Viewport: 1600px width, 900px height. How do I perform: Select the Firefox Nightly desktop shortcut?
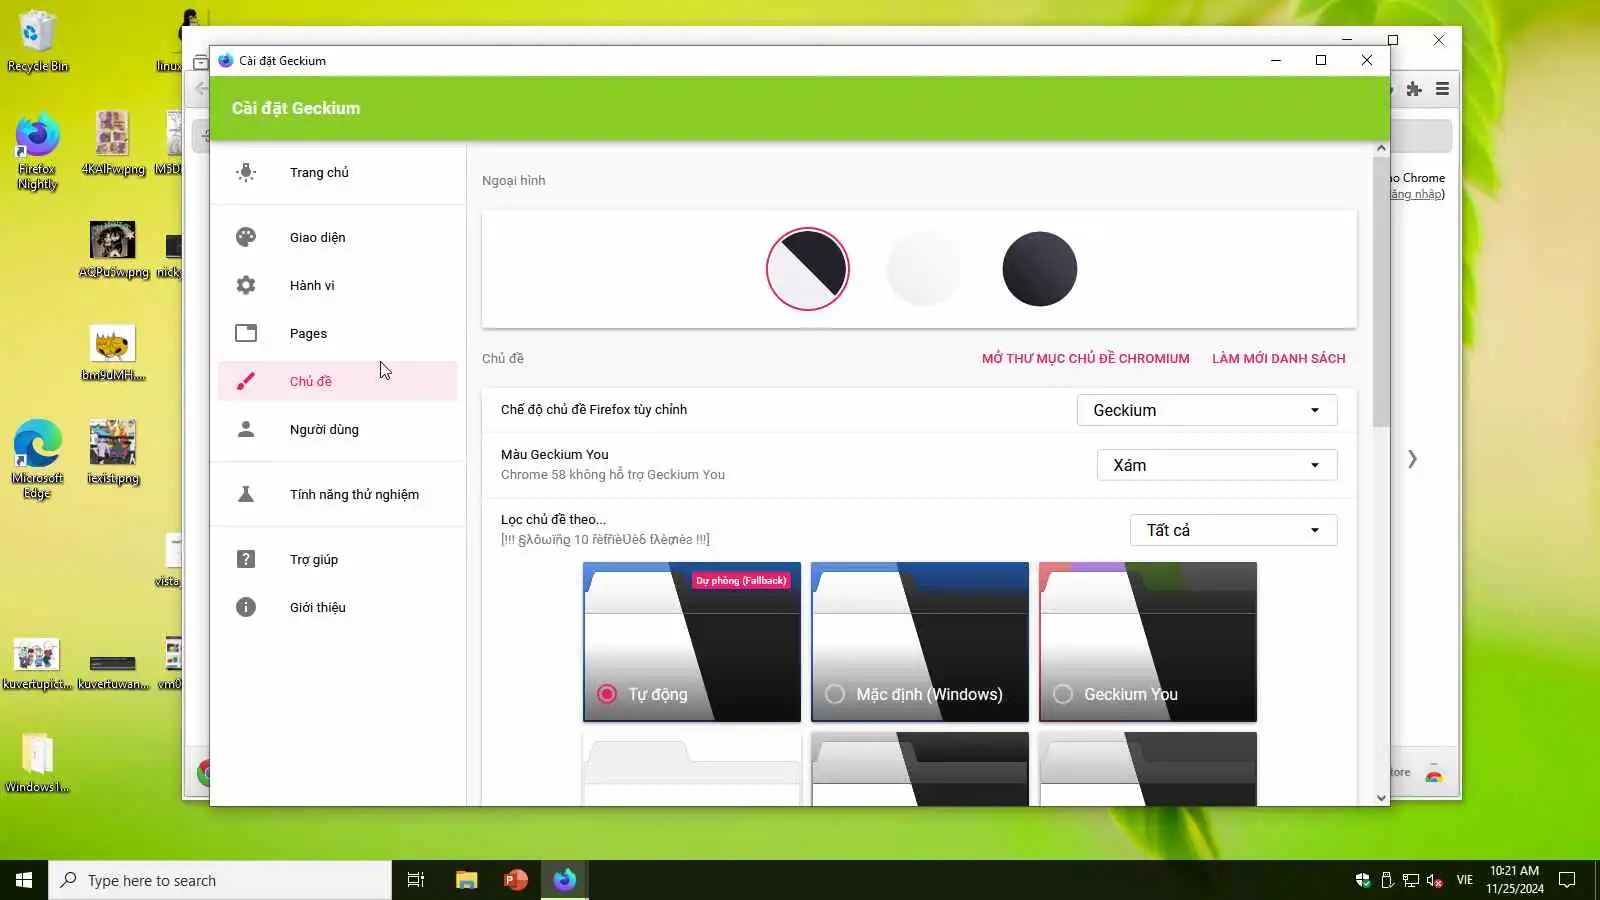pos(37,152)
